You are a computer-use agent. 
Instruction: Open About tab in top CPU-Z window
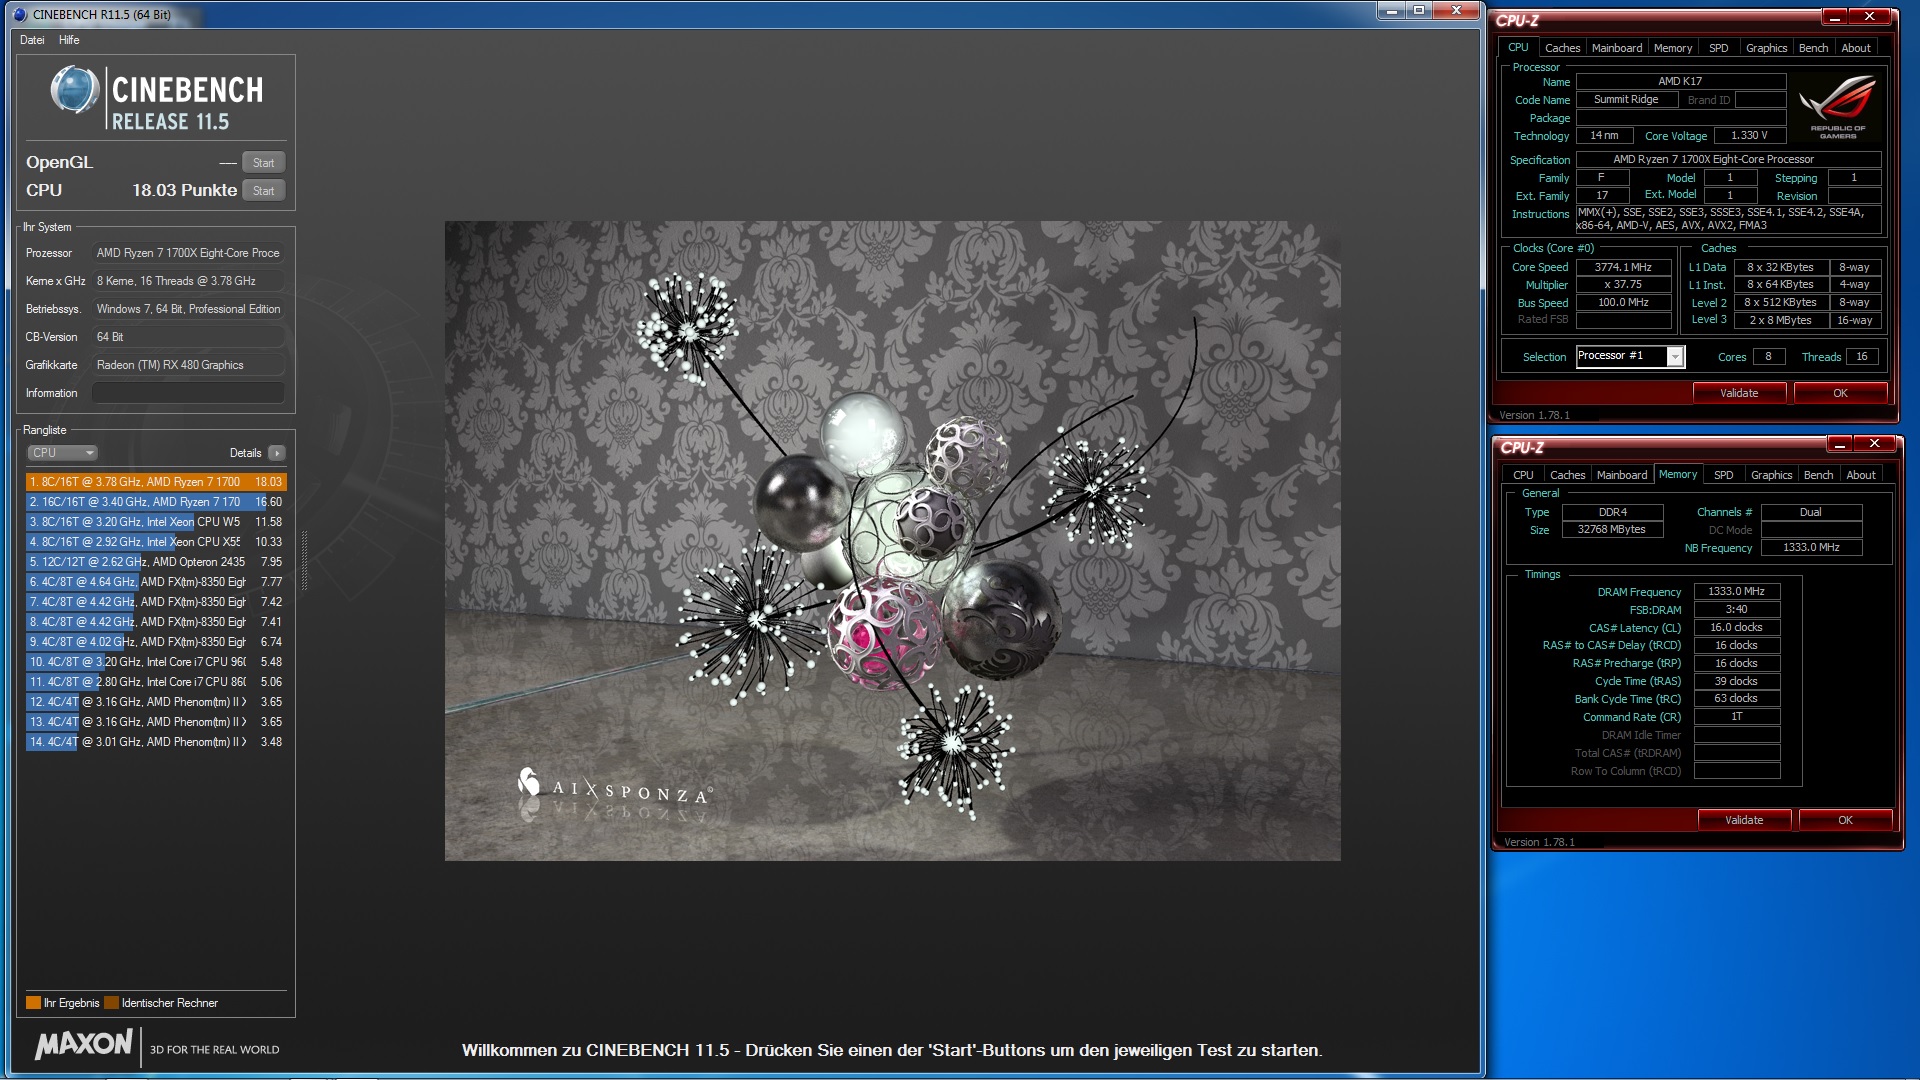pyautogui.click(x=1856, y=48)
